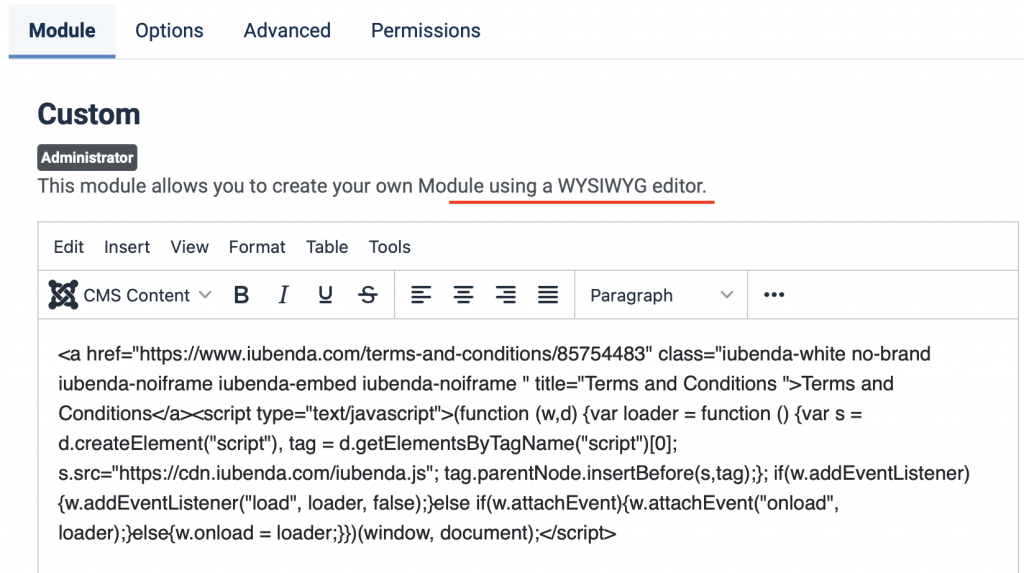Image resolution: width=1024 pixels, height=573 pixels.
Task: Apply bold formatting in the editor toolbar
Action: pos(241,295)
